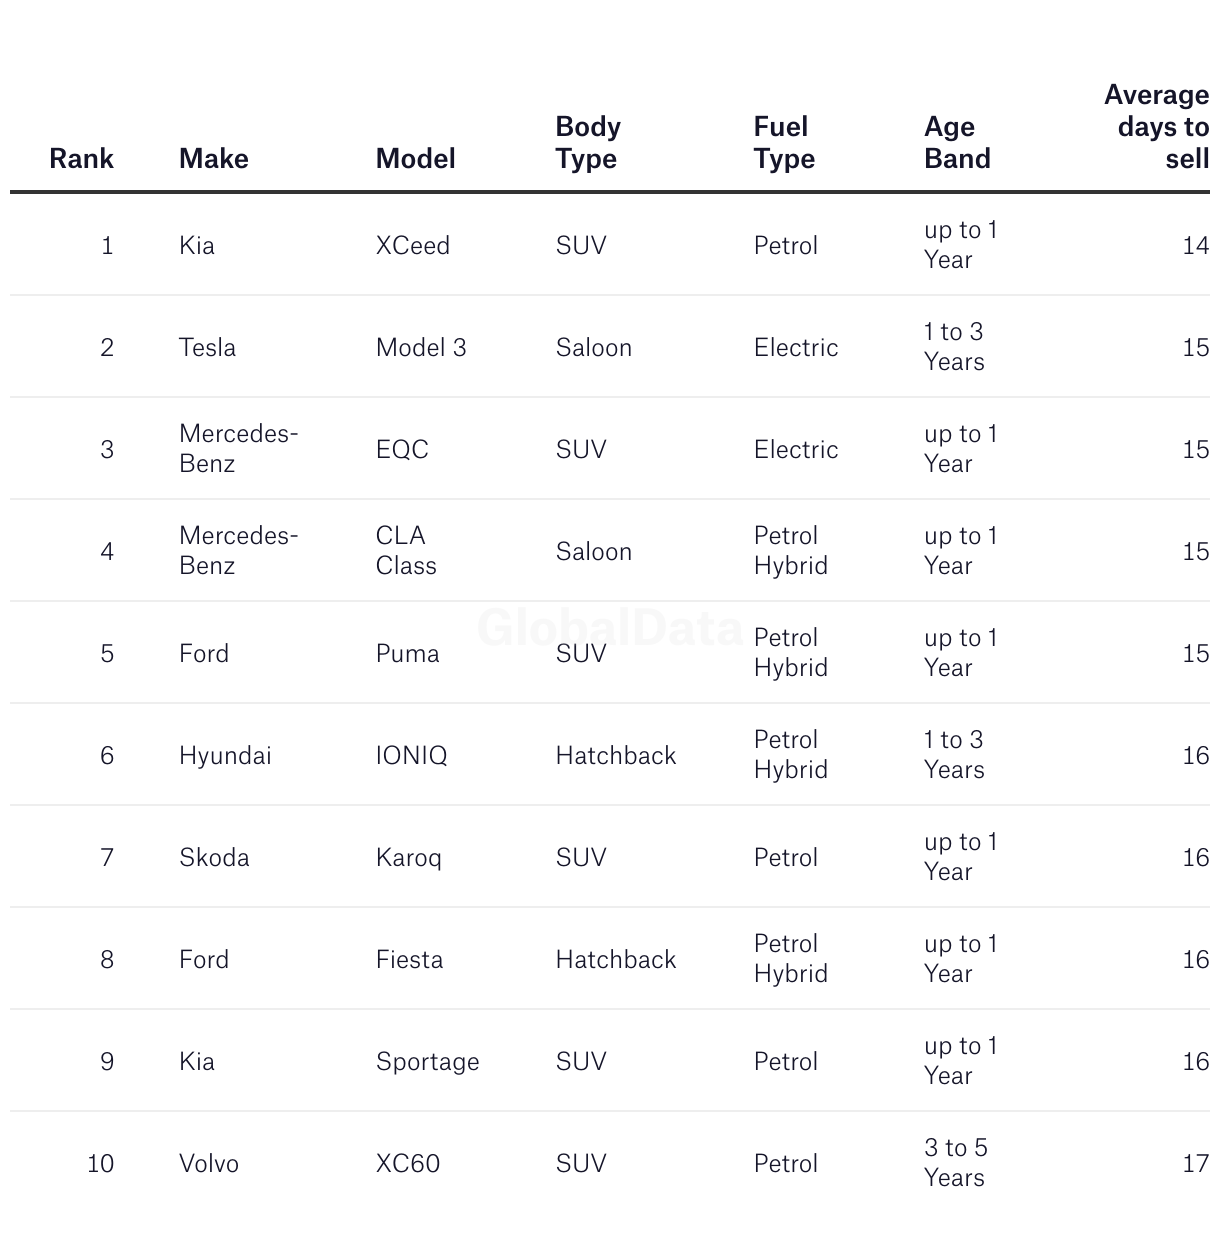Click the Fuel Type column header

pyautogui.click(x=784, y=142)
